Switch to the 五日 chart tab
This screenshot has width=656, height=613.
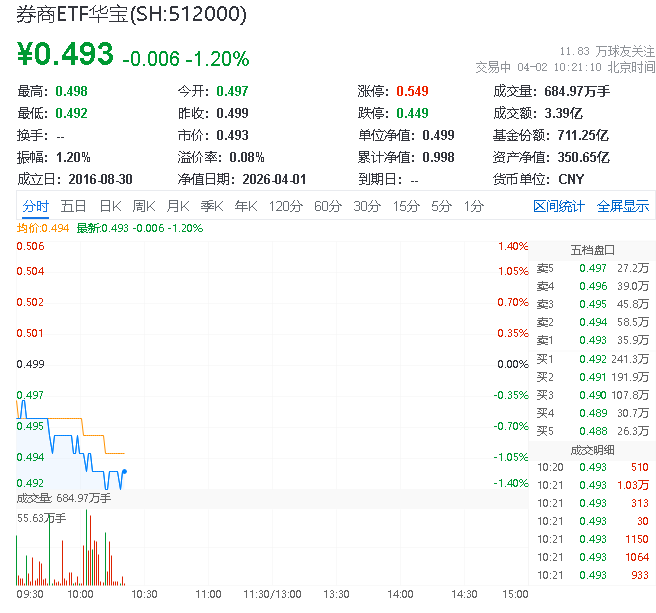pos(73,206)
